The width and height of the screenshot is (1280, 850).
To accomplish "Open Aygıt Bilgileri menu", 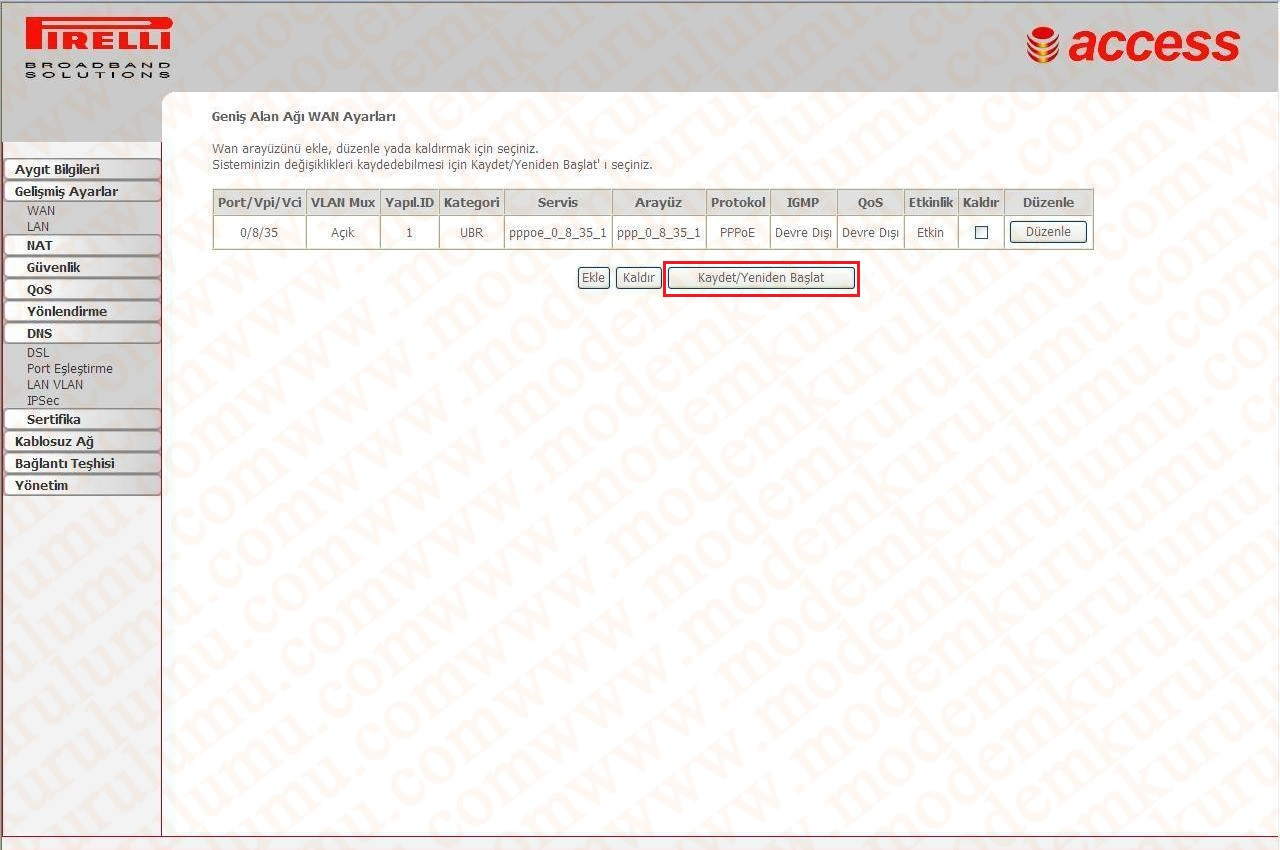I will coord(81,169).
